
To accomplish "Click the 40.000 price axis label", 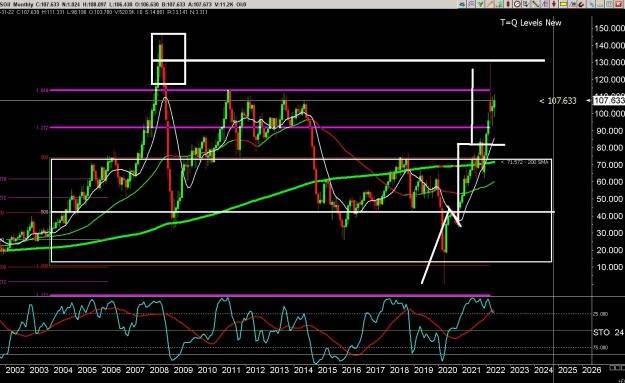I will pyautogui.click(x=609, y=216).
